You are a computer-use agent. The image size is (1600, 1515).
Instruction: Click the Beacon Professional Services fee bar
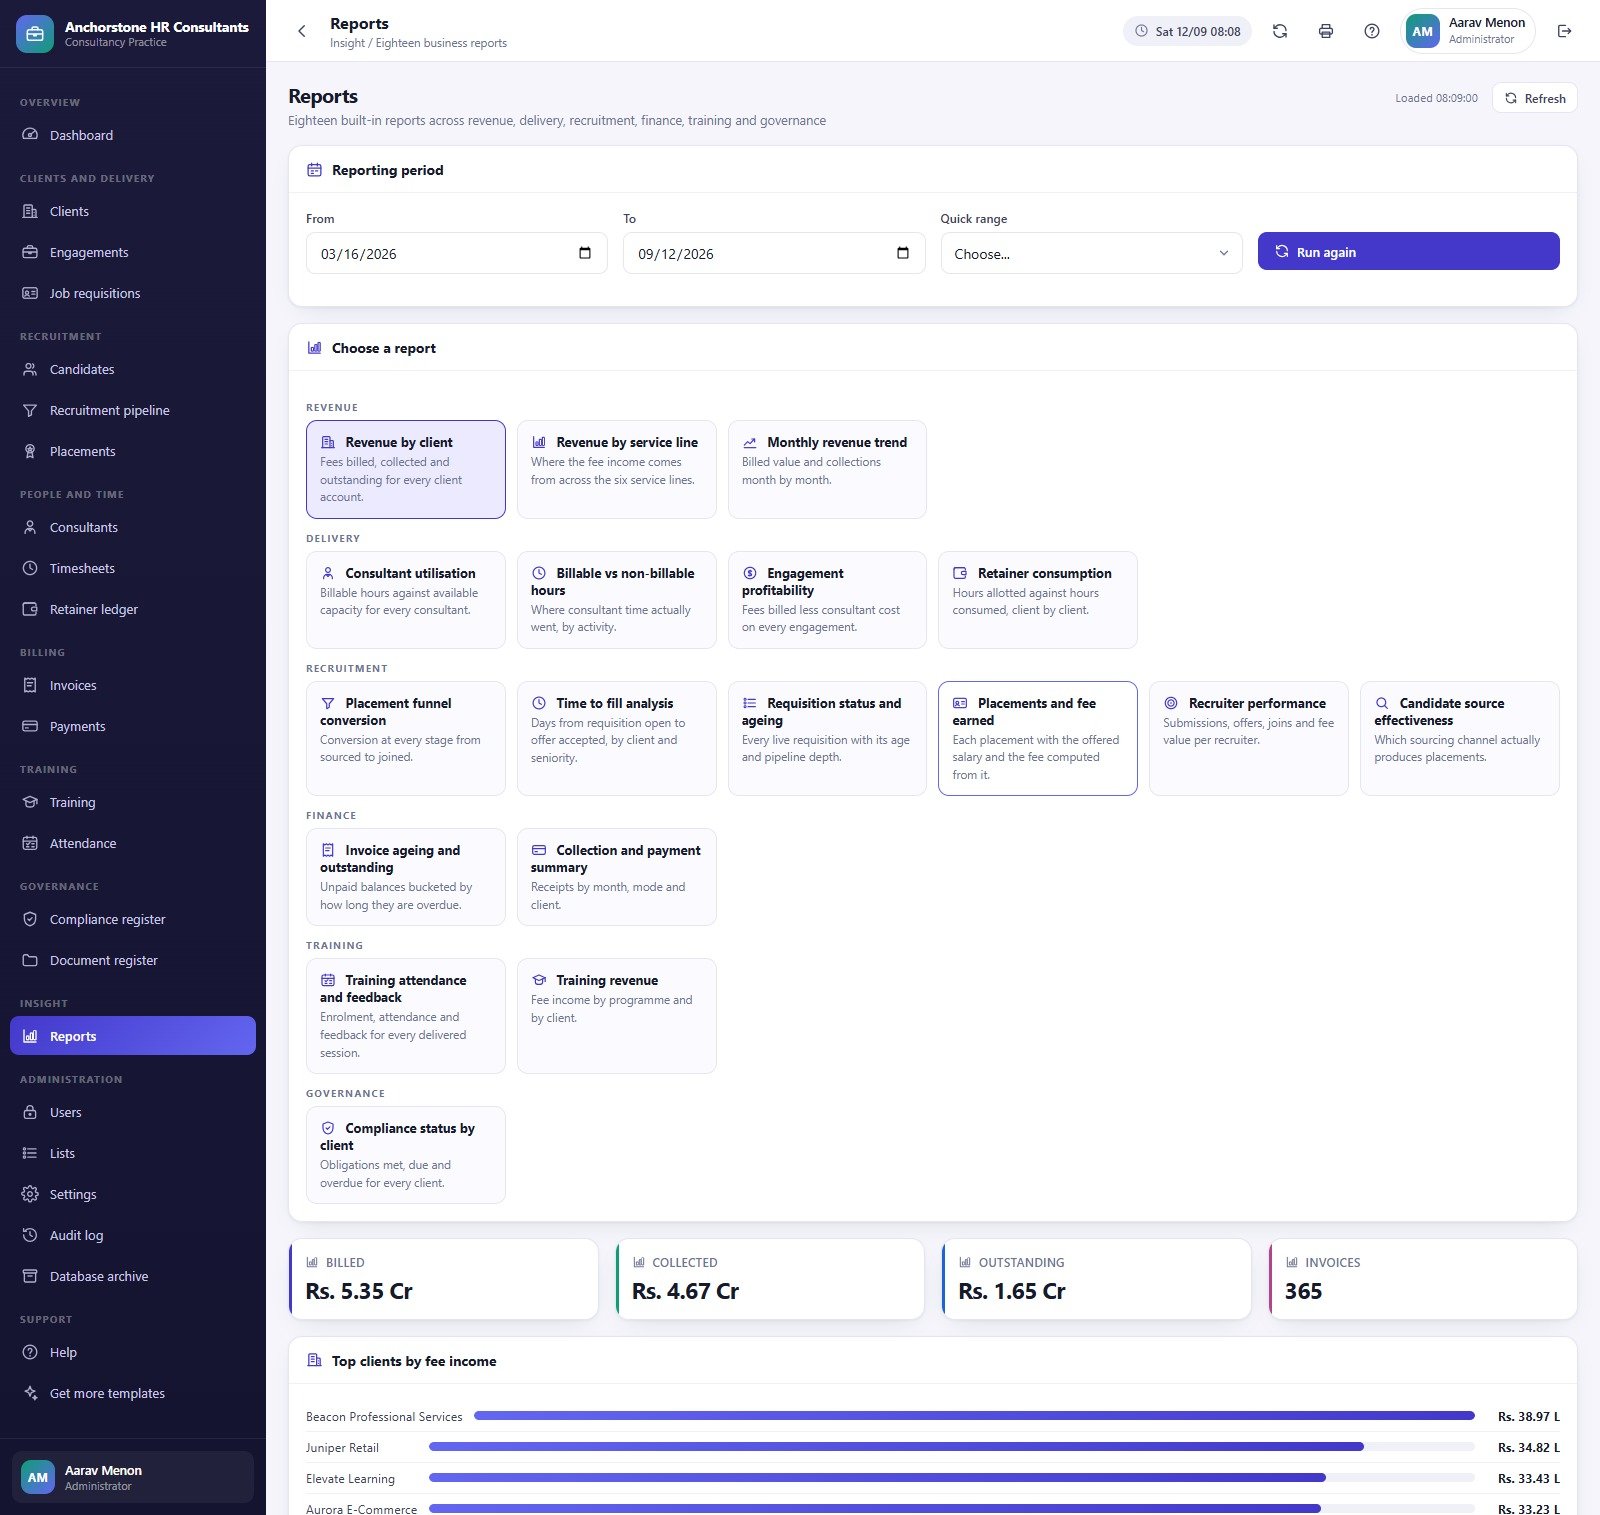(974, 1416)
